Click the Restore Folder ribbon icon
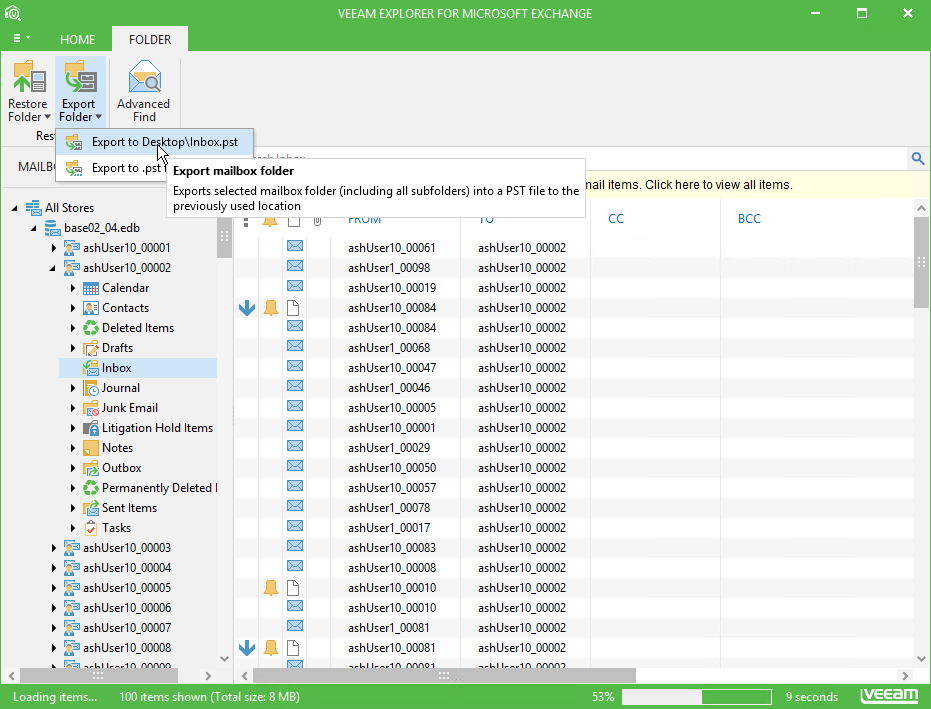The height and width of the screenshot is (709, 931). (28, 77)
